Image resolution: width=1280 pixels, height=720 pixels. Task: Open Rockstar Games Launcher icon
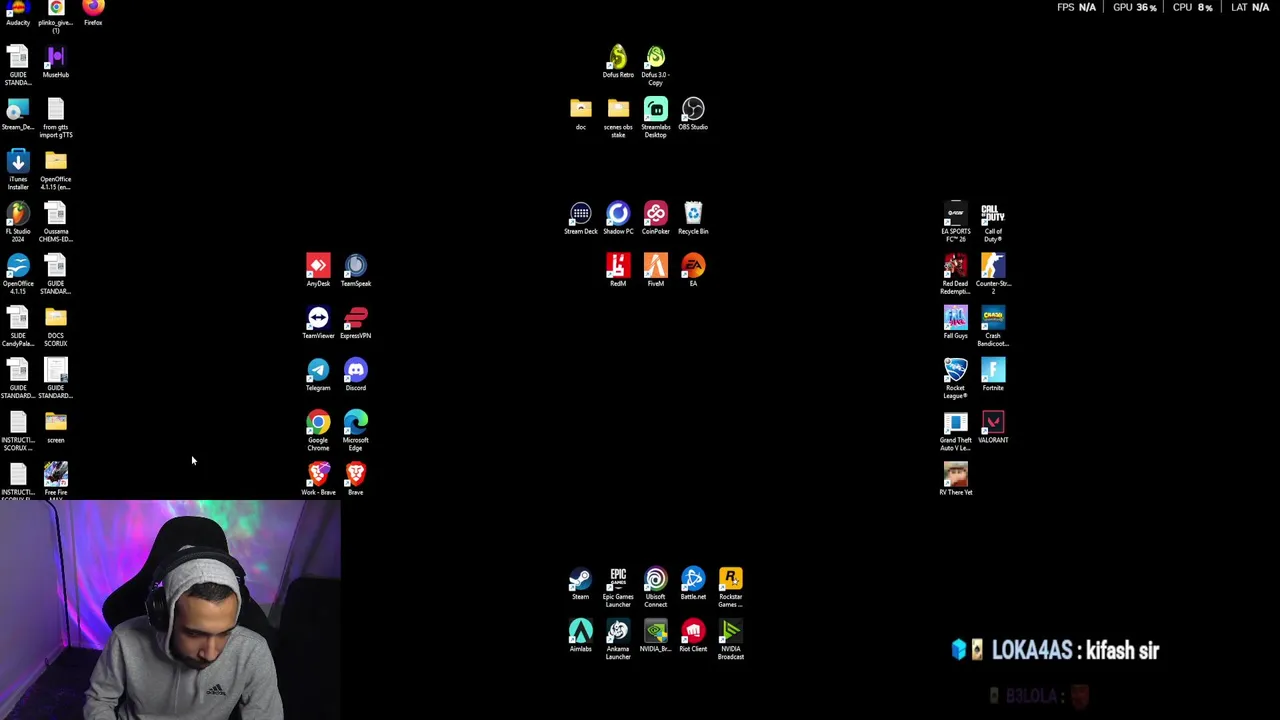[731, 588]
